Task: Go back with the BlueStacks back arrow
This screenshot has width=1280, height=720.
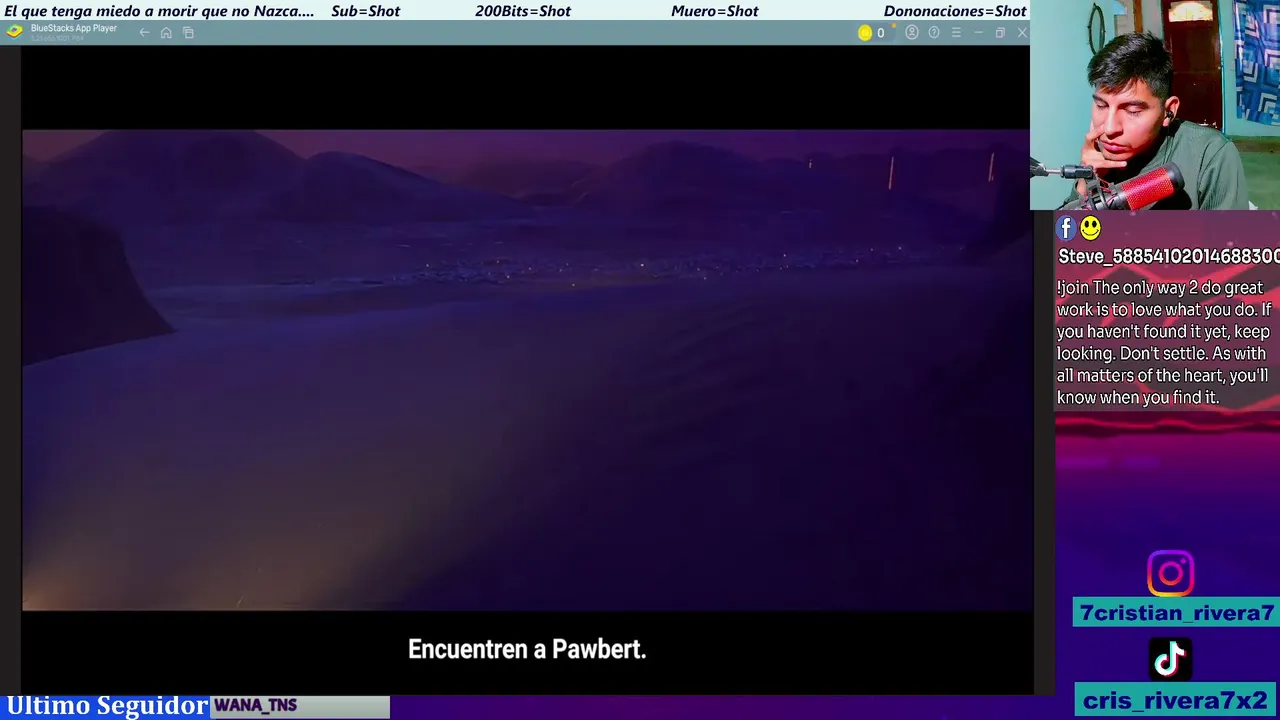Action: click(x=144, y=33)
